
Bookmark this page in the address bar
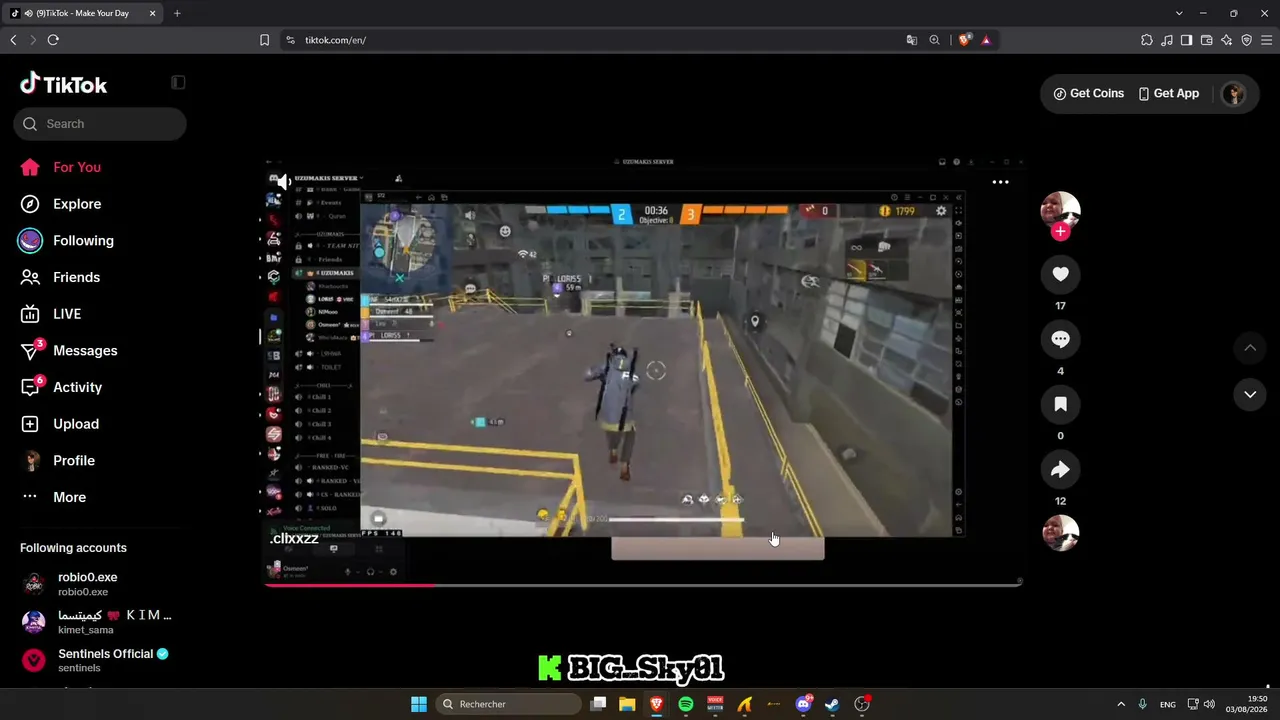coord(264,40)
